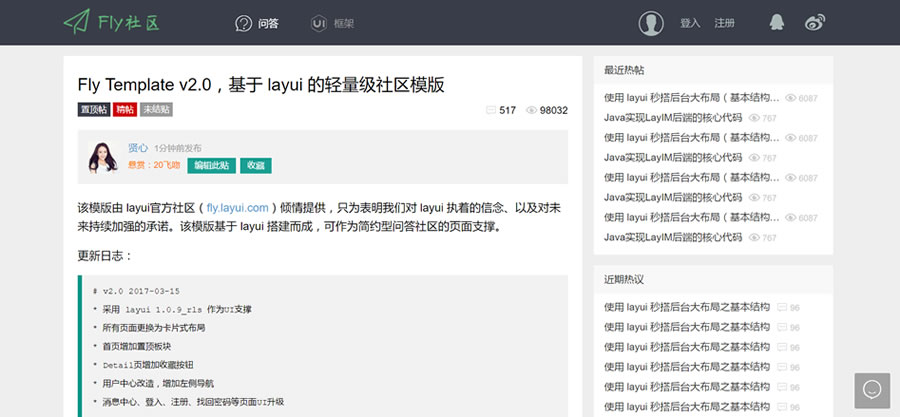Log in with Weibo icon
Viewport: 900px width, 417px height.
coord(817,22)
